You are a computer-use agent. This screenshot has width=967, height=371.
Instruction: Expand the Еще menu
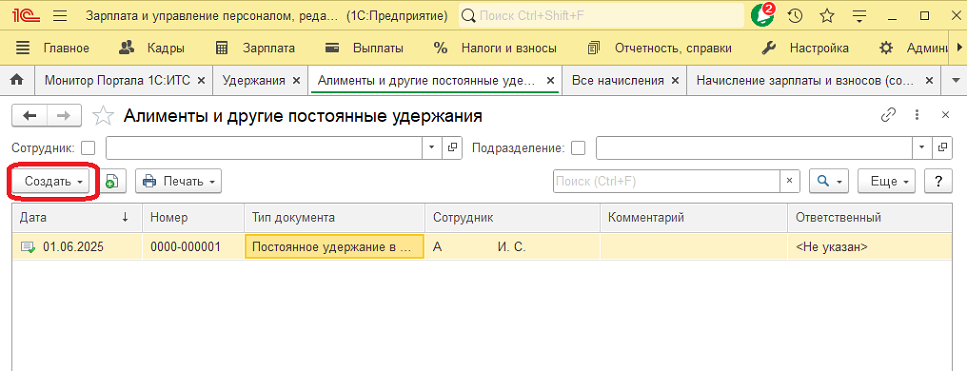tap(887, 181)
